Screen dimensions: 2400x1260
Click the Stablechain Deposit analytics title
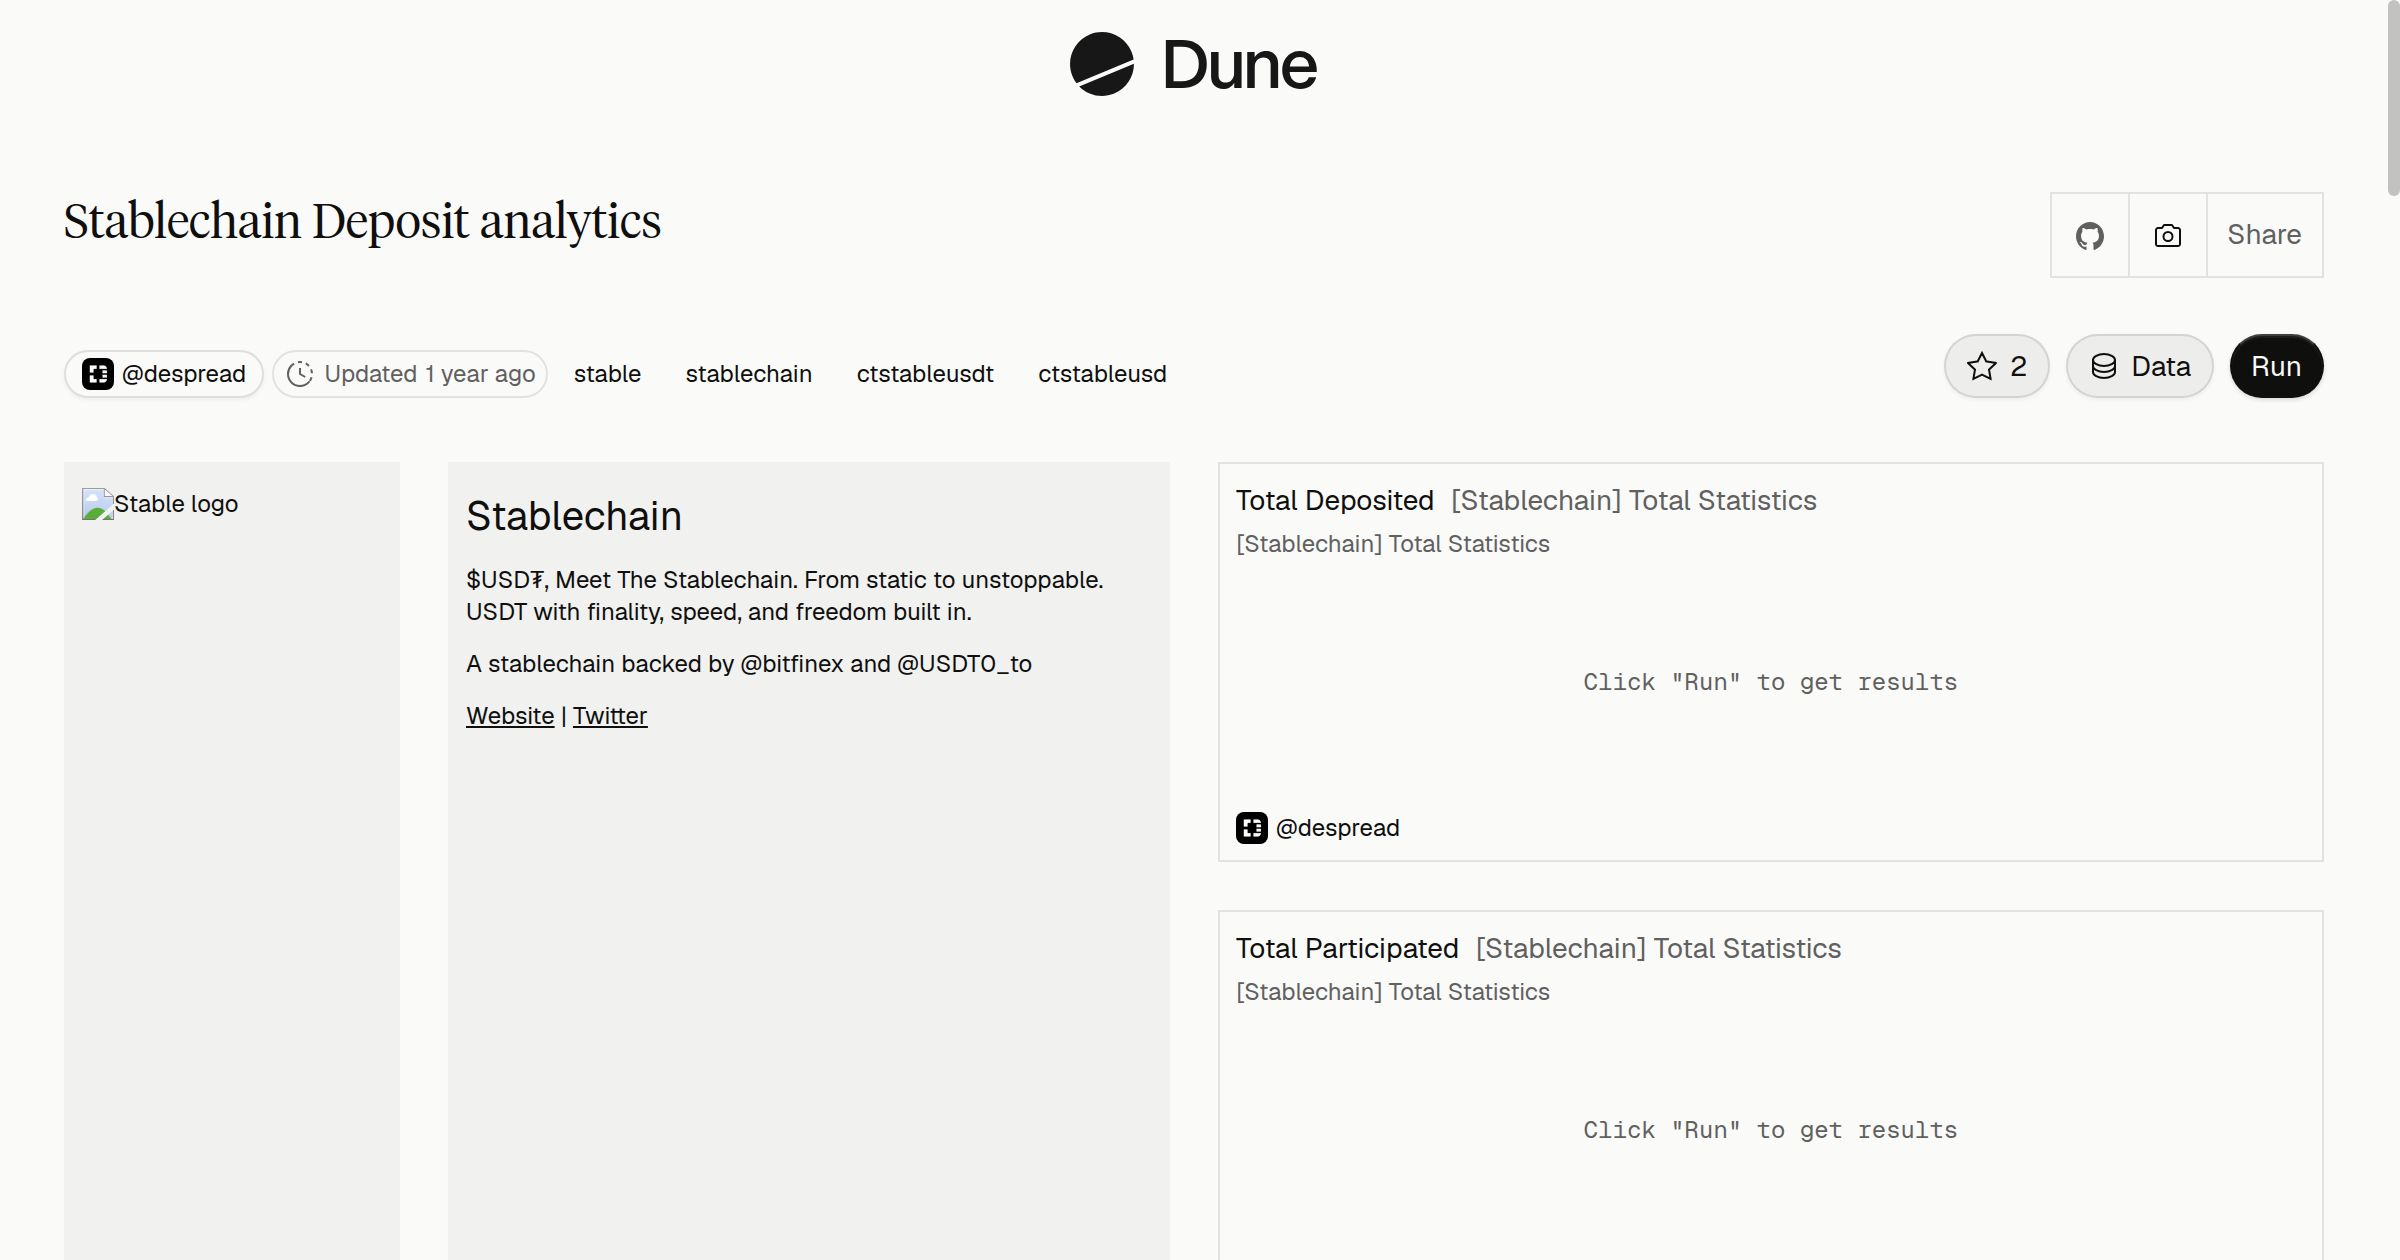pyautogui.click(x=362, y=221)
